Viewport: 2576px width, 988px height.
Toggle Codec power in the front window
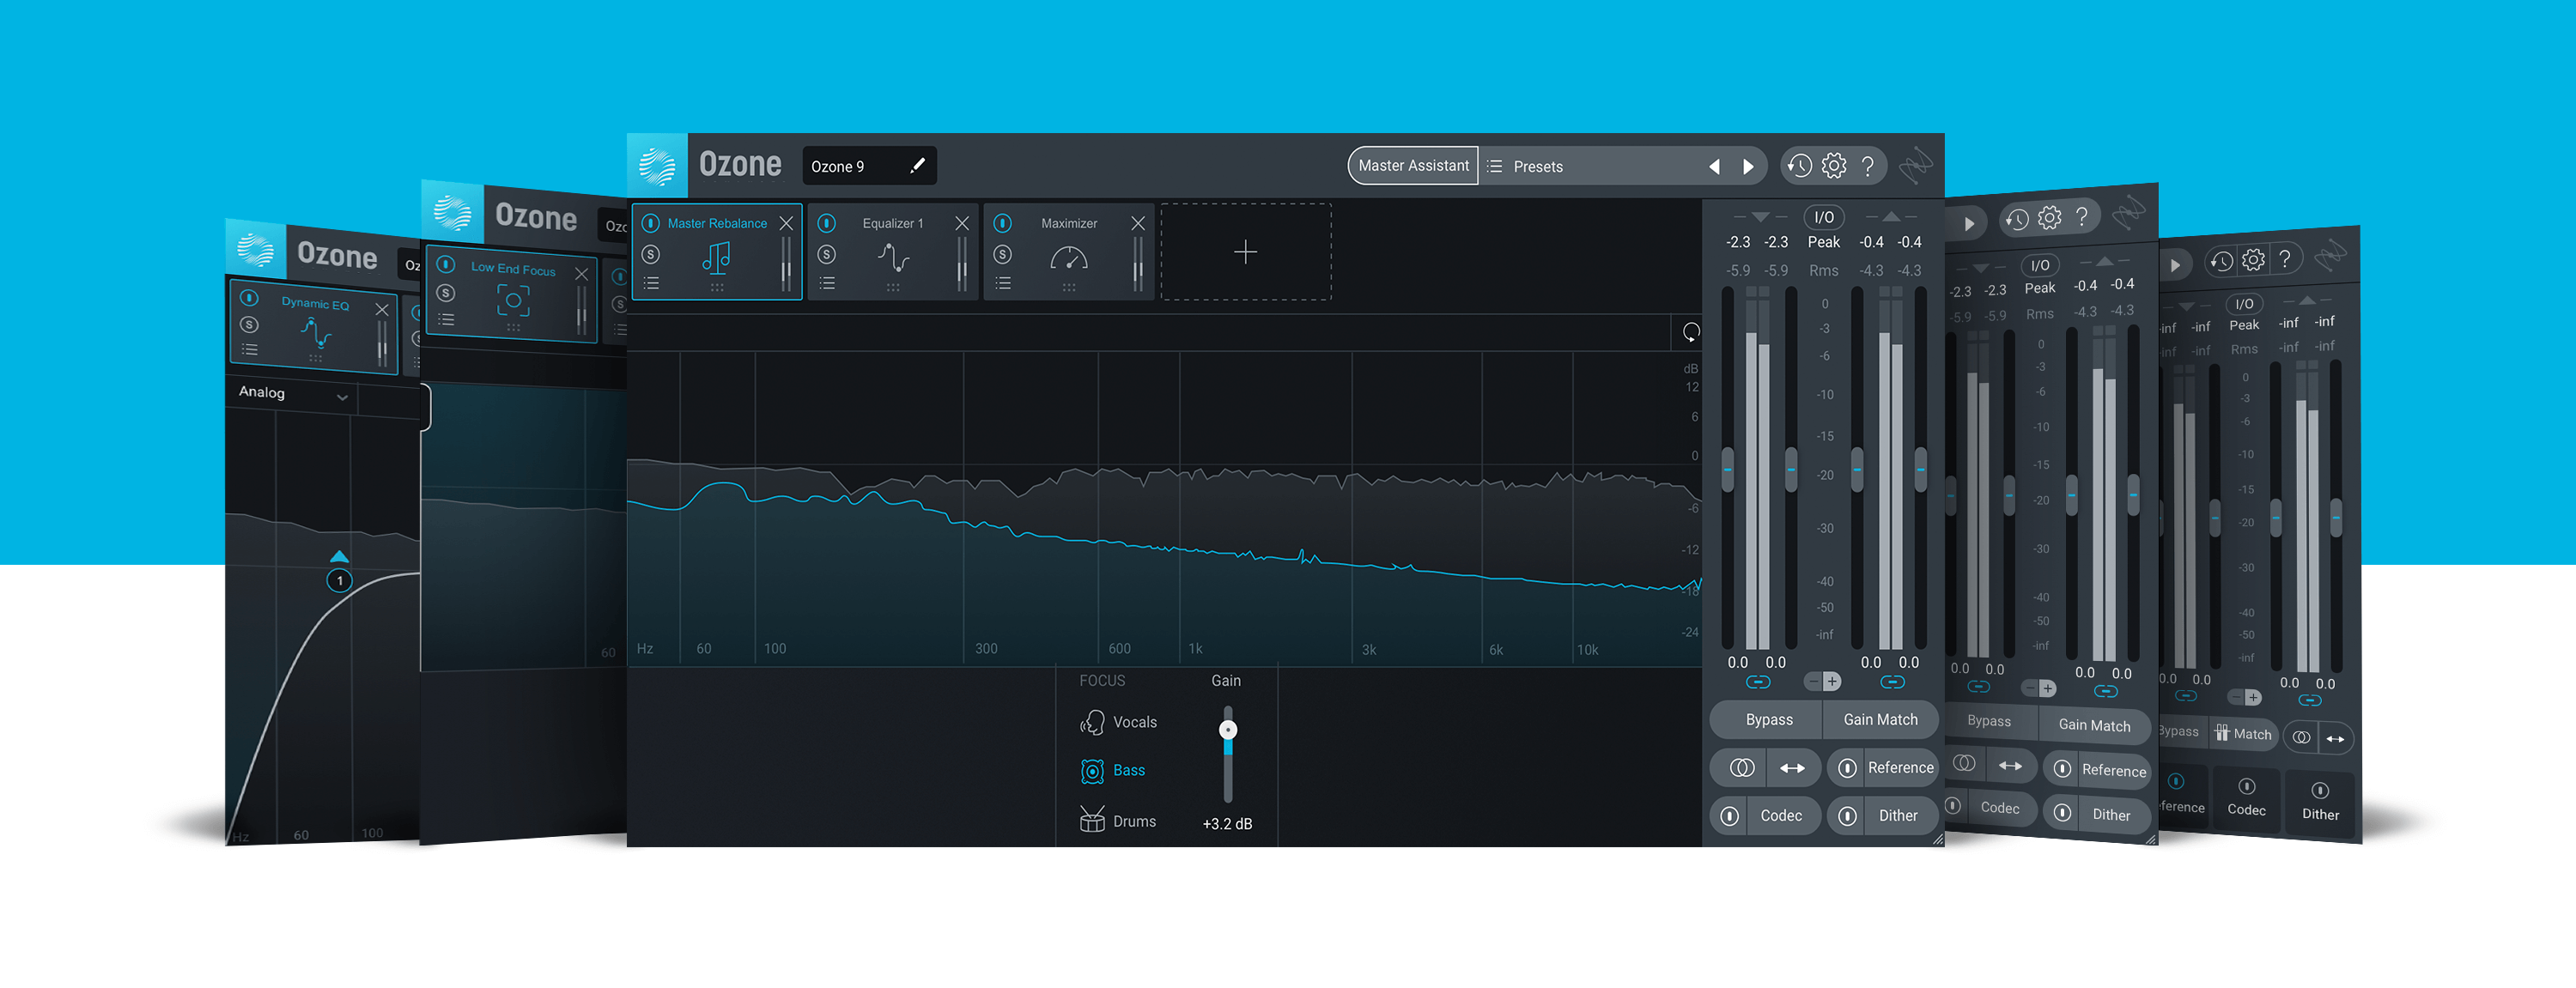click(1730, 816)
